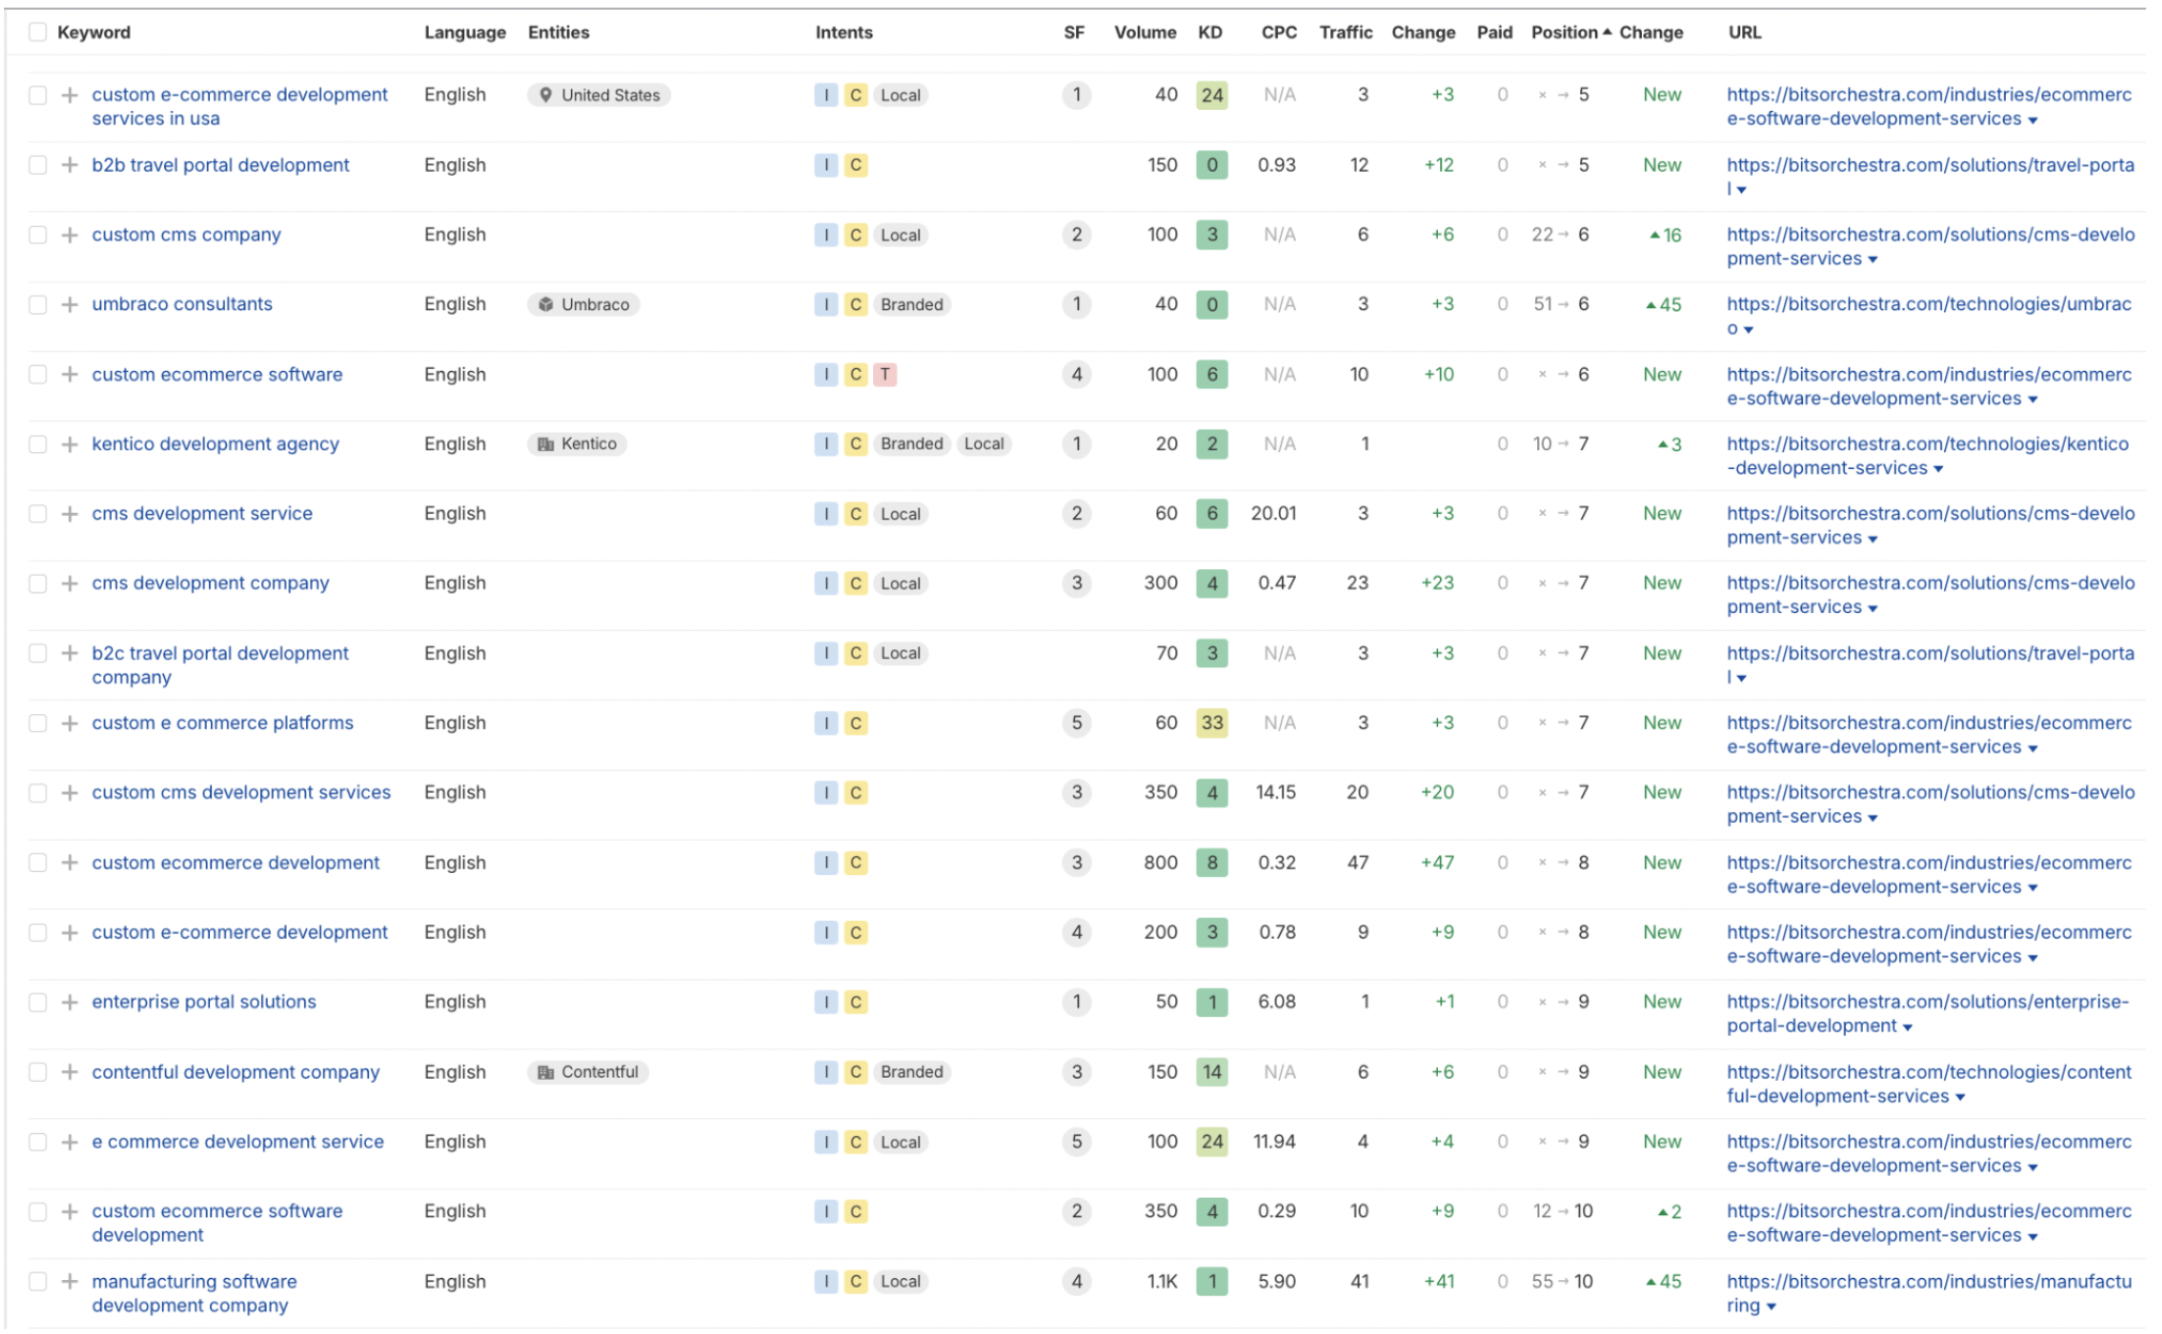Click the T intent badge for custom ecommerce software
Screen dimensions: 2162x1334
pos(885,375)
